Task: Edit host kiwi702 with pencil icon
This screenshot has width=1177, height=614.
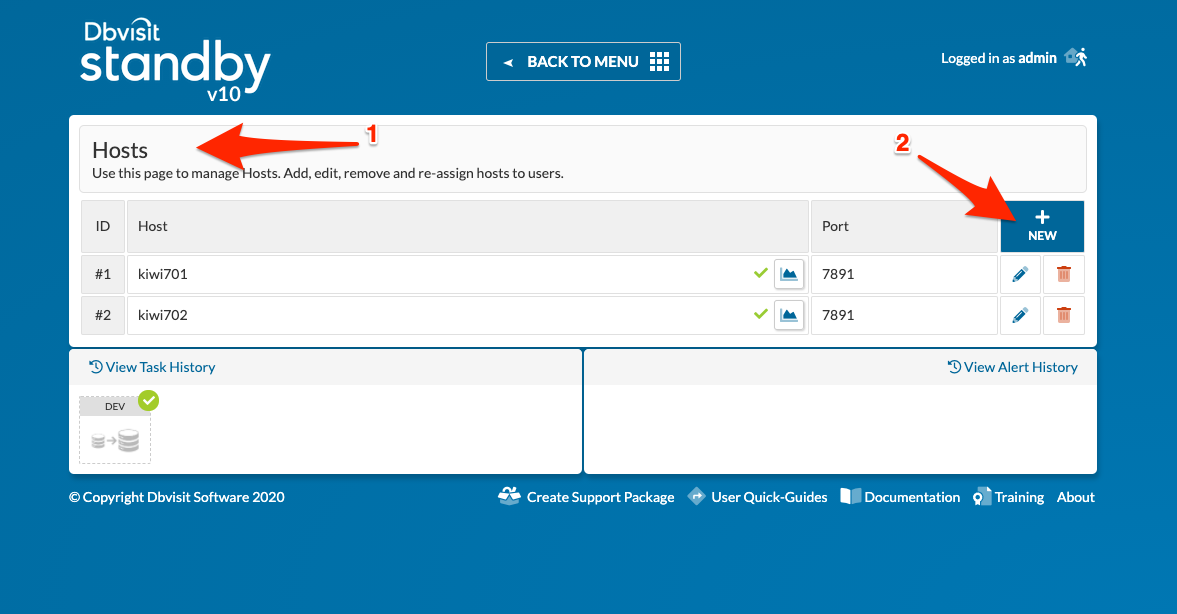Action: click(x=1020, y=315)
